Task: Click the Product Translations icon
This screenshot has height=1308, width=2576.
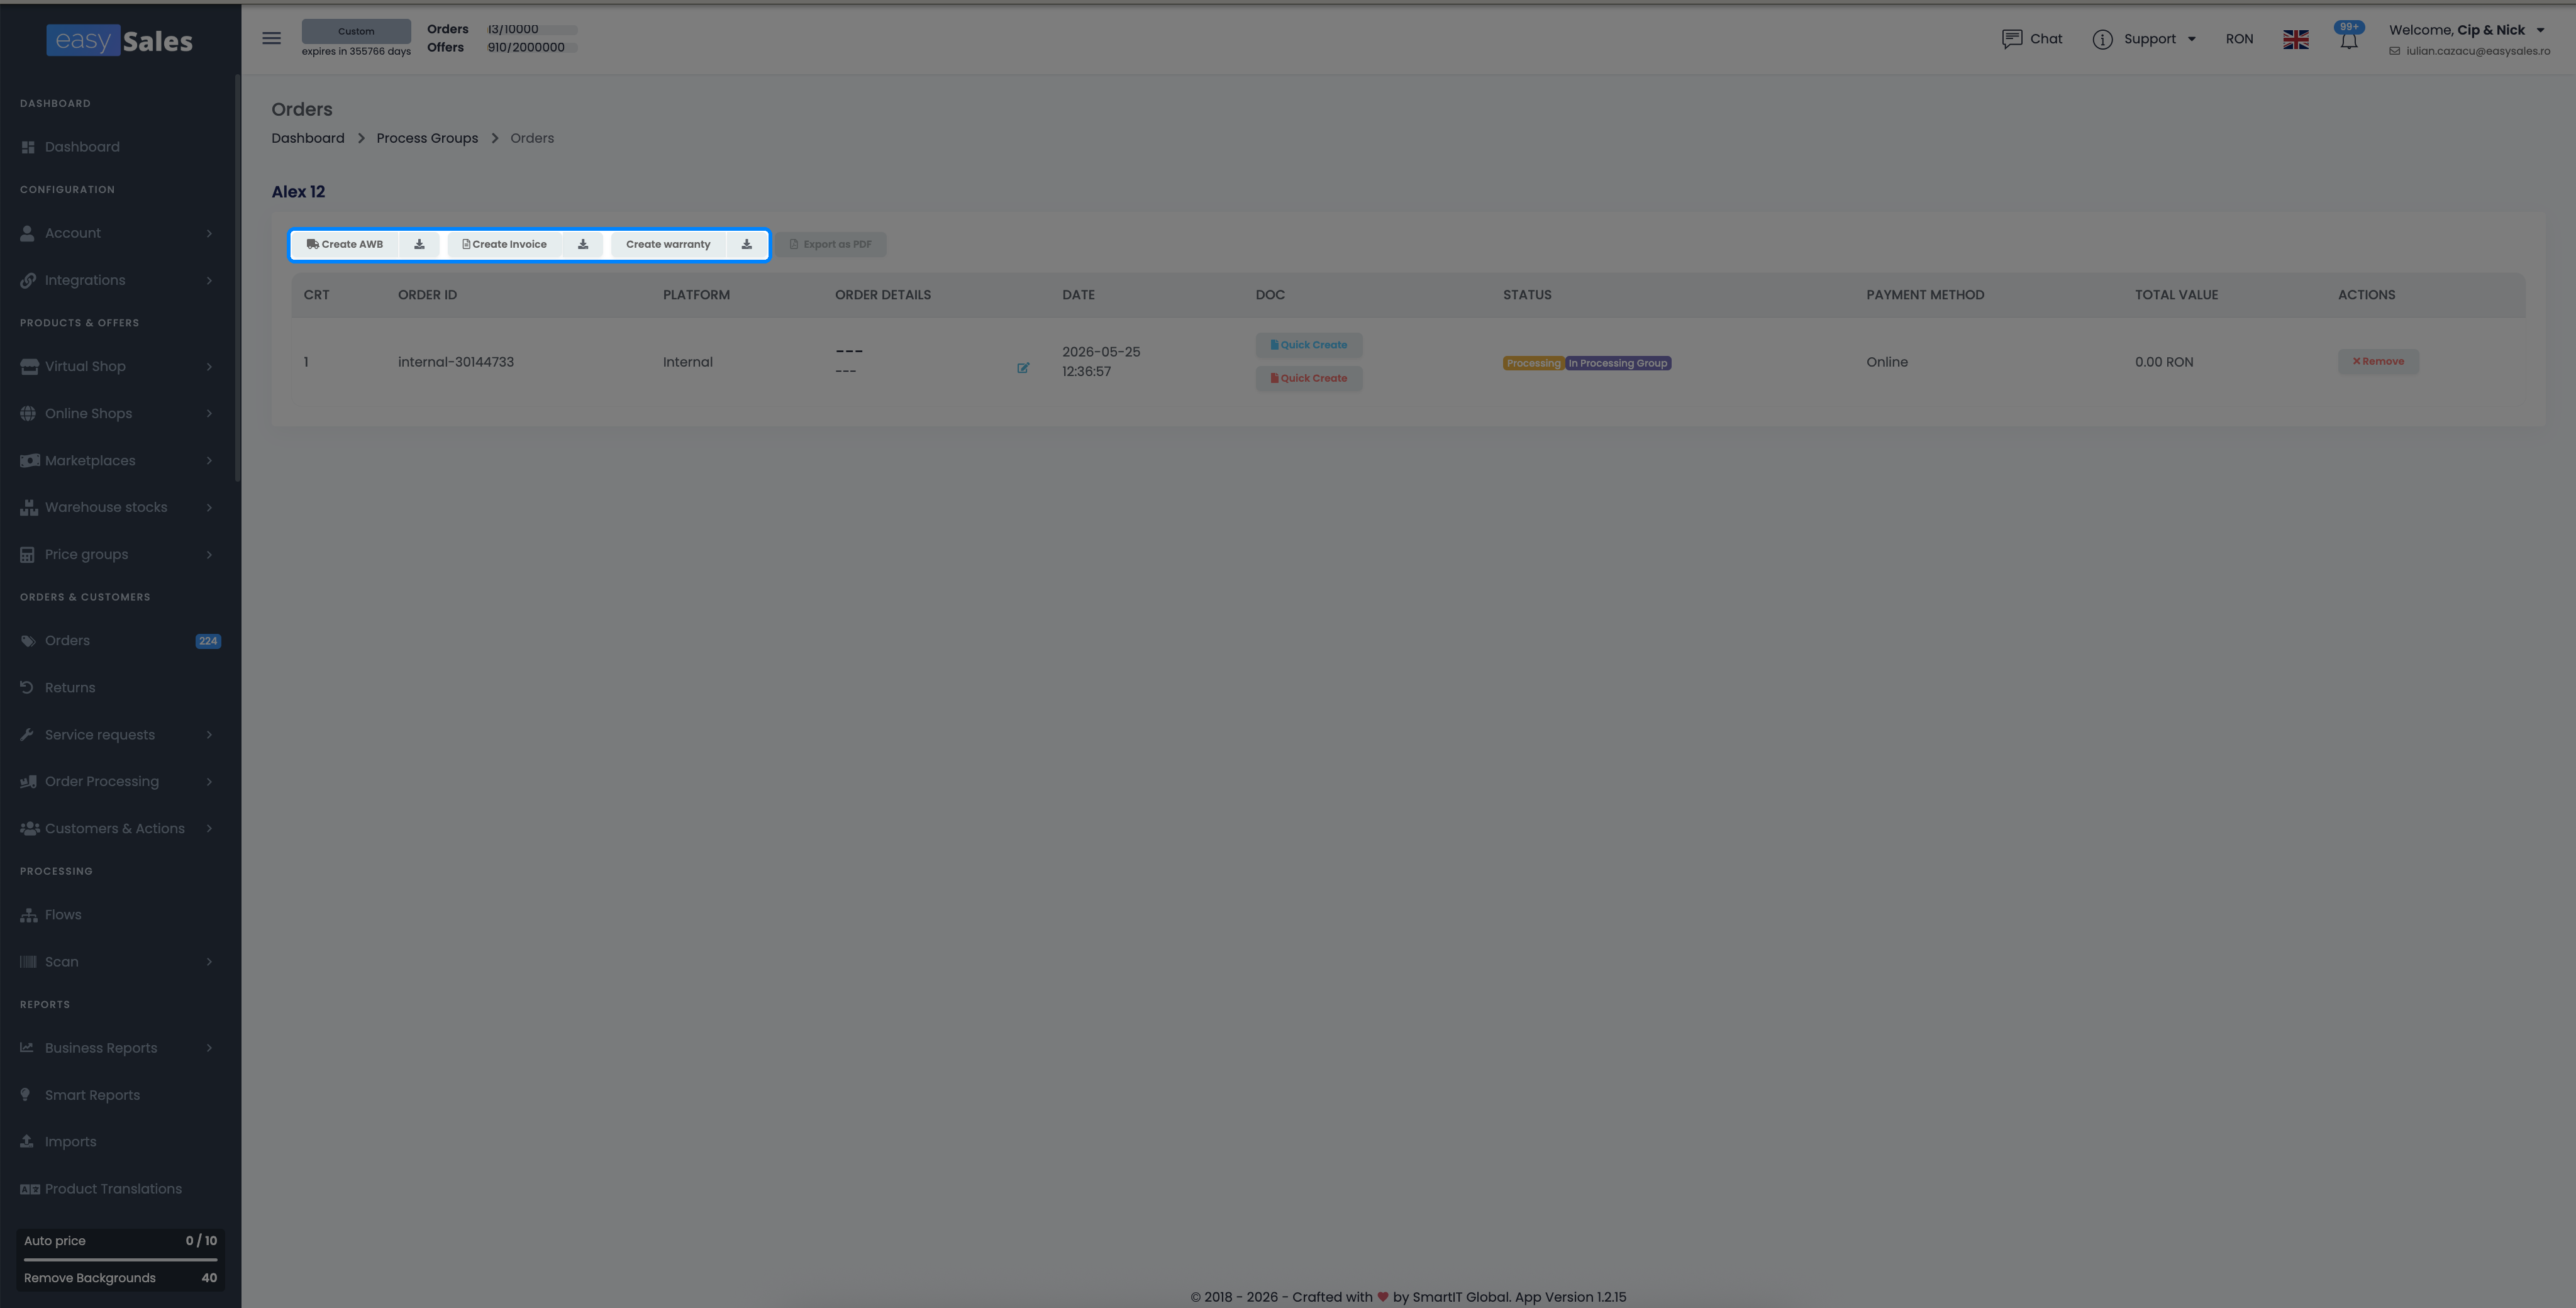Action: click(x=30, y=1189)
